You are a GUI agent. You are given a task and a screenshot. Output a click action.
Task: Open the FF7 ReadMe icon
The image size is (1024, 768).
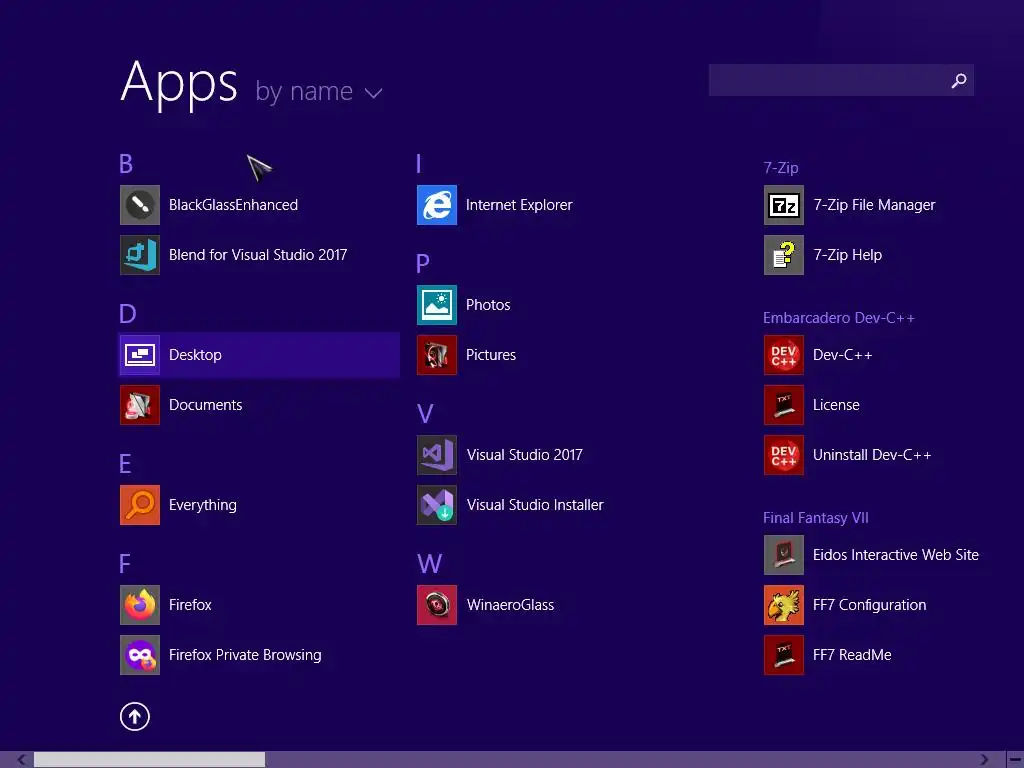click(x=784, y=655)
